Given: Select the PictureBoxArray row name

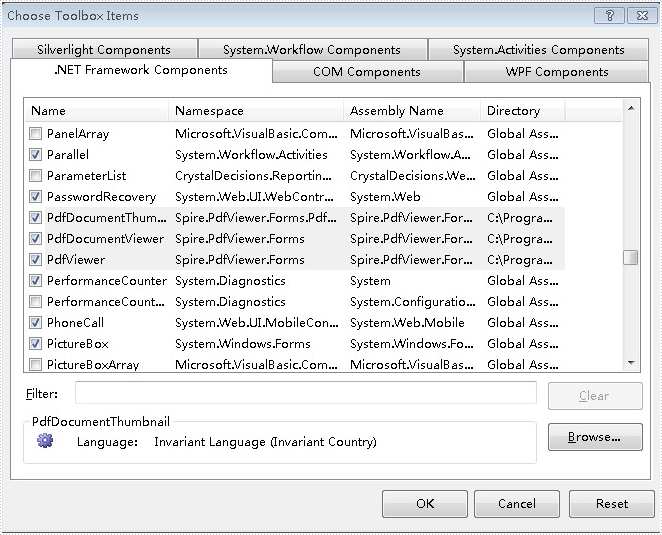Looking at the screenshot, I should [x=93, y=364].
